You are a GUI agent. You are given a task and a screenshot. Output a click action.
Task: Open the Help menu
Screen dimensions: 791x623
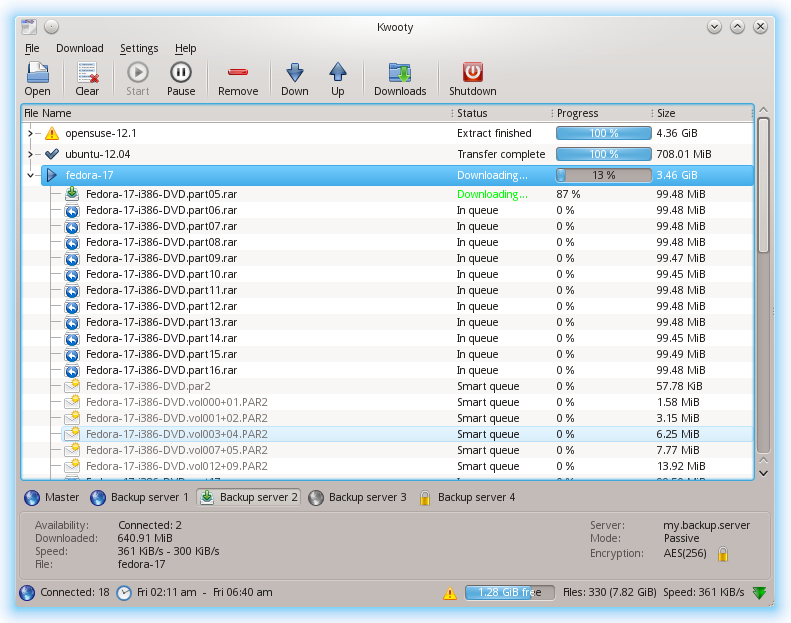point(186,48)
